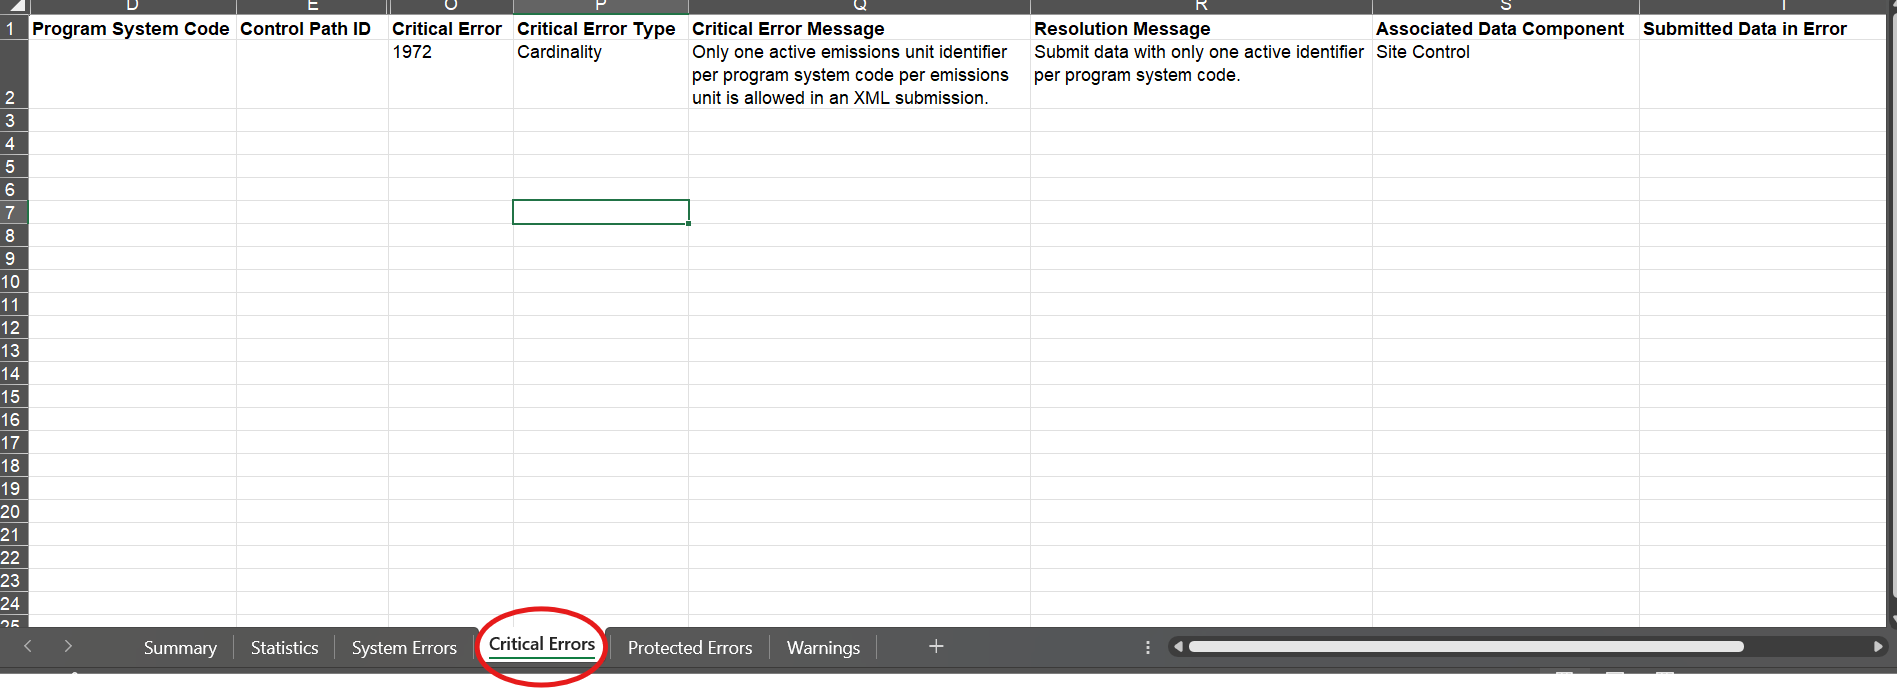Select the Critical Error Message header cell
Screen dimensions: 1897x688
pyautogui.click(x=859, y=29)
